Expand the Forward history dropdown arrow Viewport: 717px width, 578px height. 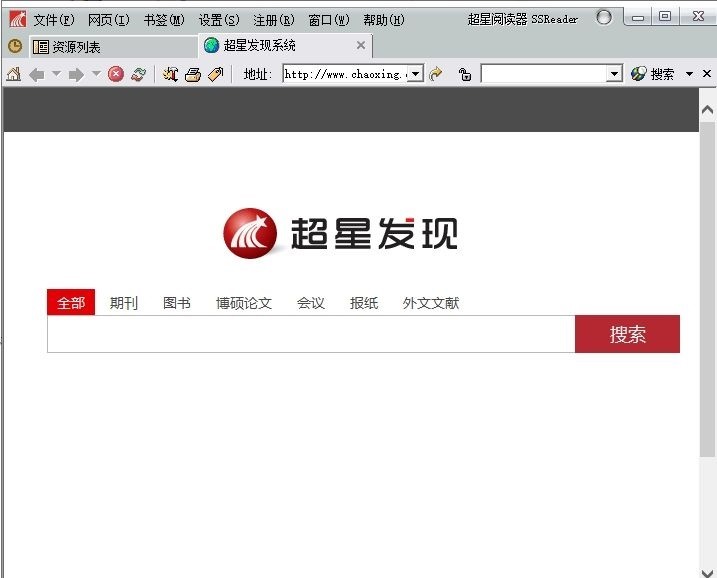click(96, 73)
